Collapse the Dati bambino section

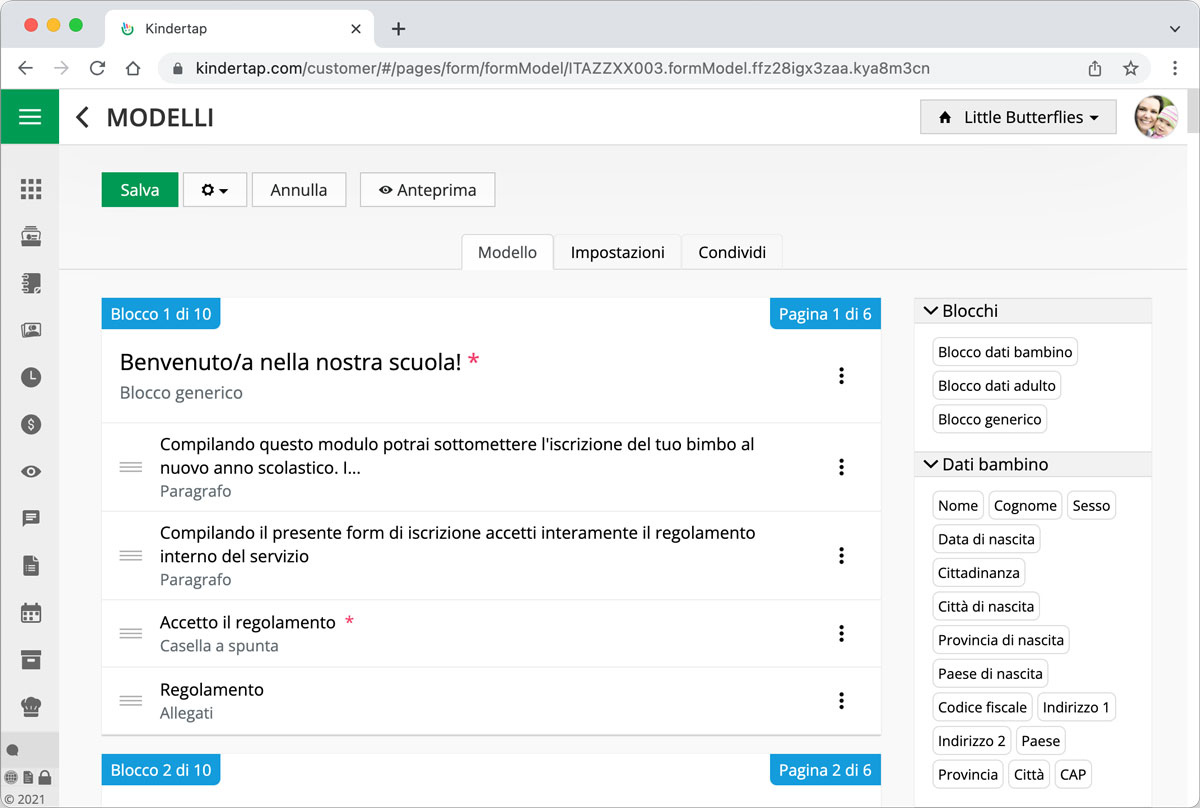[x=929, y=465]
